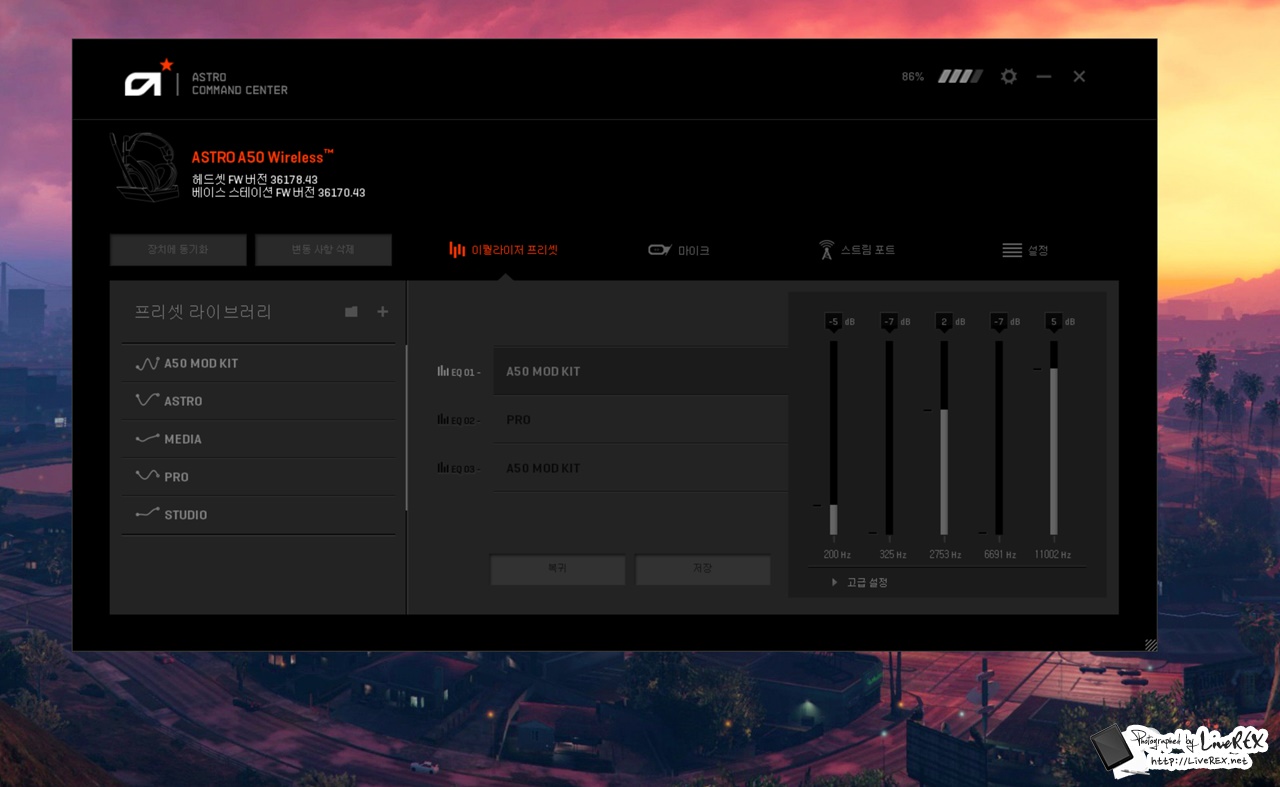The height and width of the screenshot is (787, 1280).
Task: Click the EQ 03 slot icon
Action: tap(443, 468)
